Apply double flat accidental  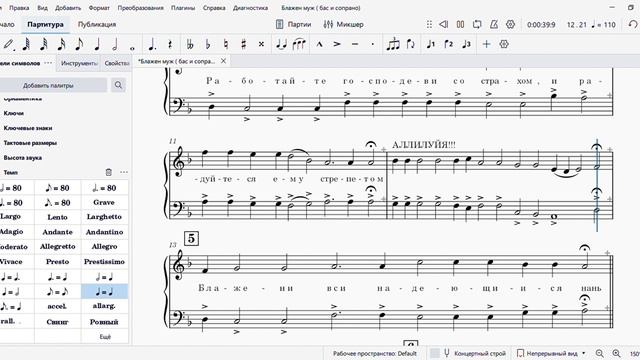190,44
